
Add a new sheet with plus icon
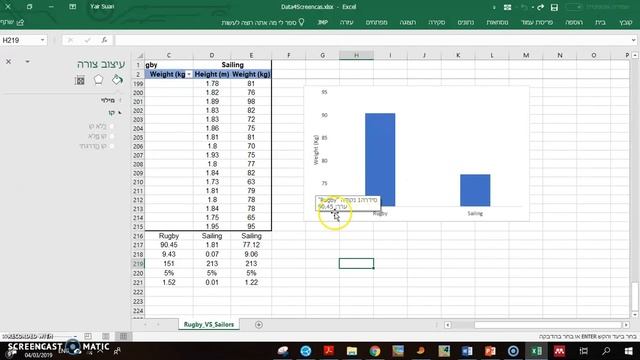[x=258, y=324]
